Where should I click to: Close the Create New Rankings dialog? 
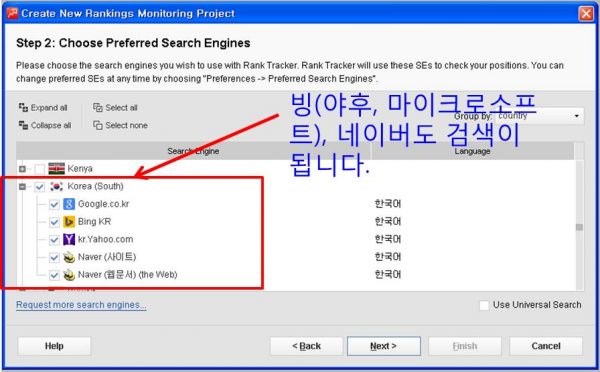click(586, 13)
